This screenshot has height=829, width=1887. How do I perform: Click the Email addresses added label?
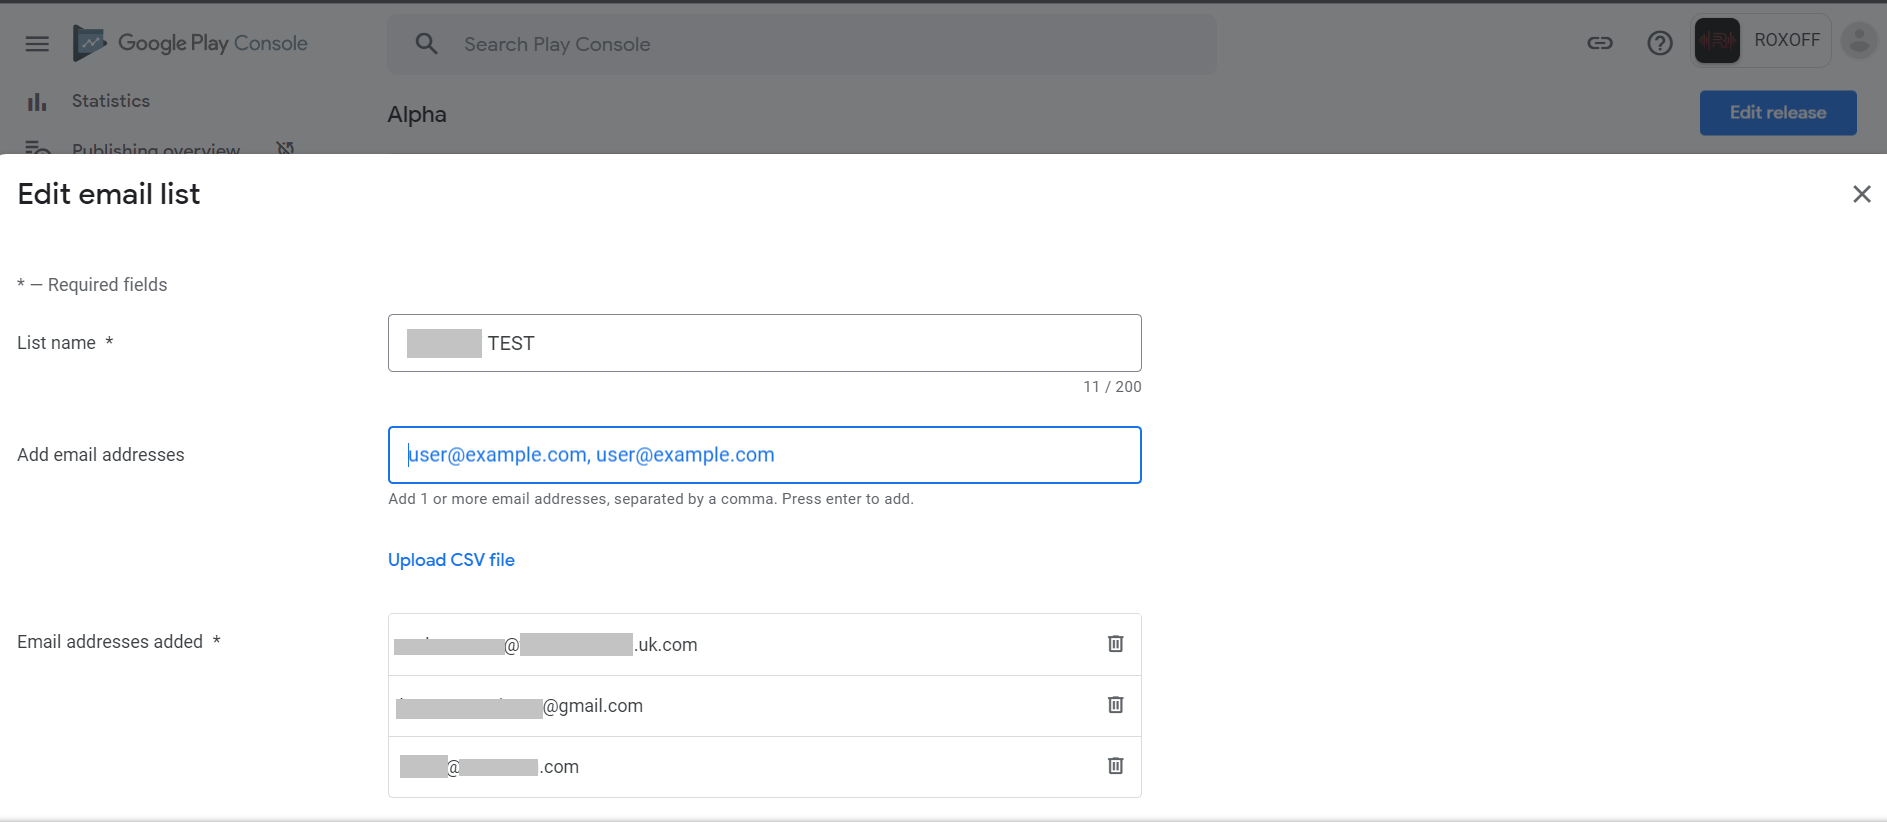click(118, 642)
